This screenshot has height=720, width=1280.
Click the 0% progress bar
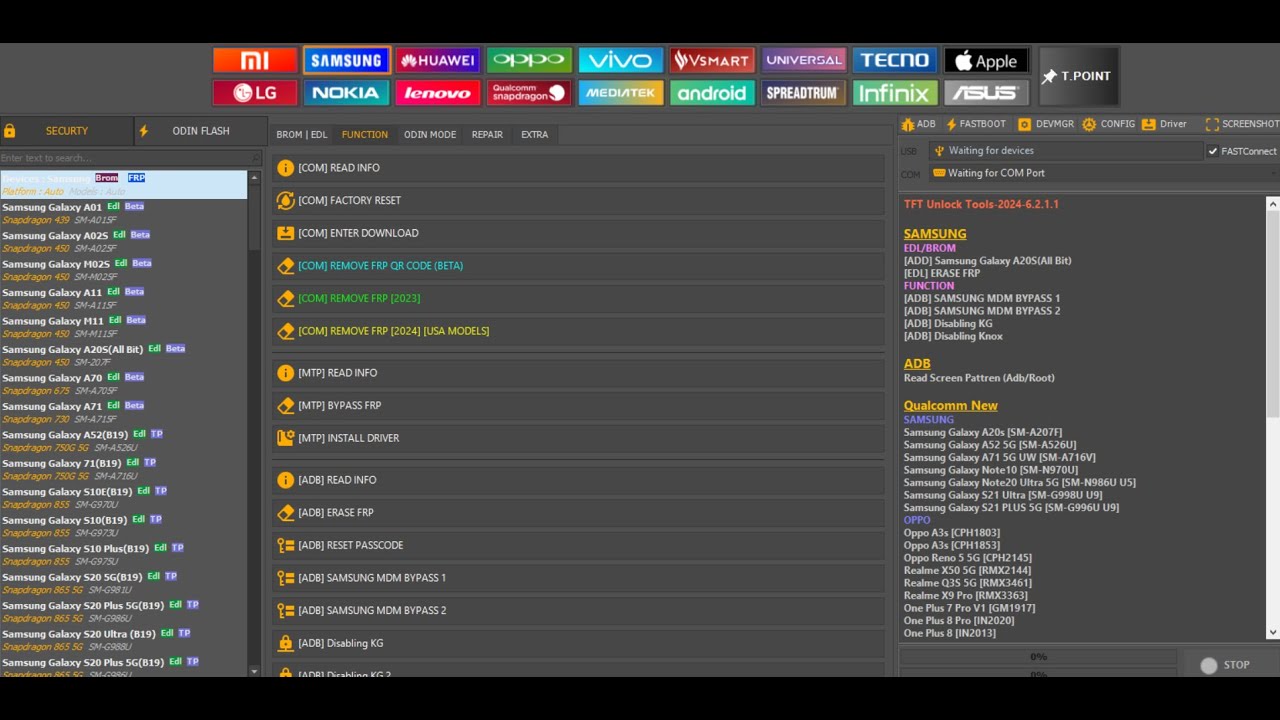pyautogui.click(x=1038, y=657)
